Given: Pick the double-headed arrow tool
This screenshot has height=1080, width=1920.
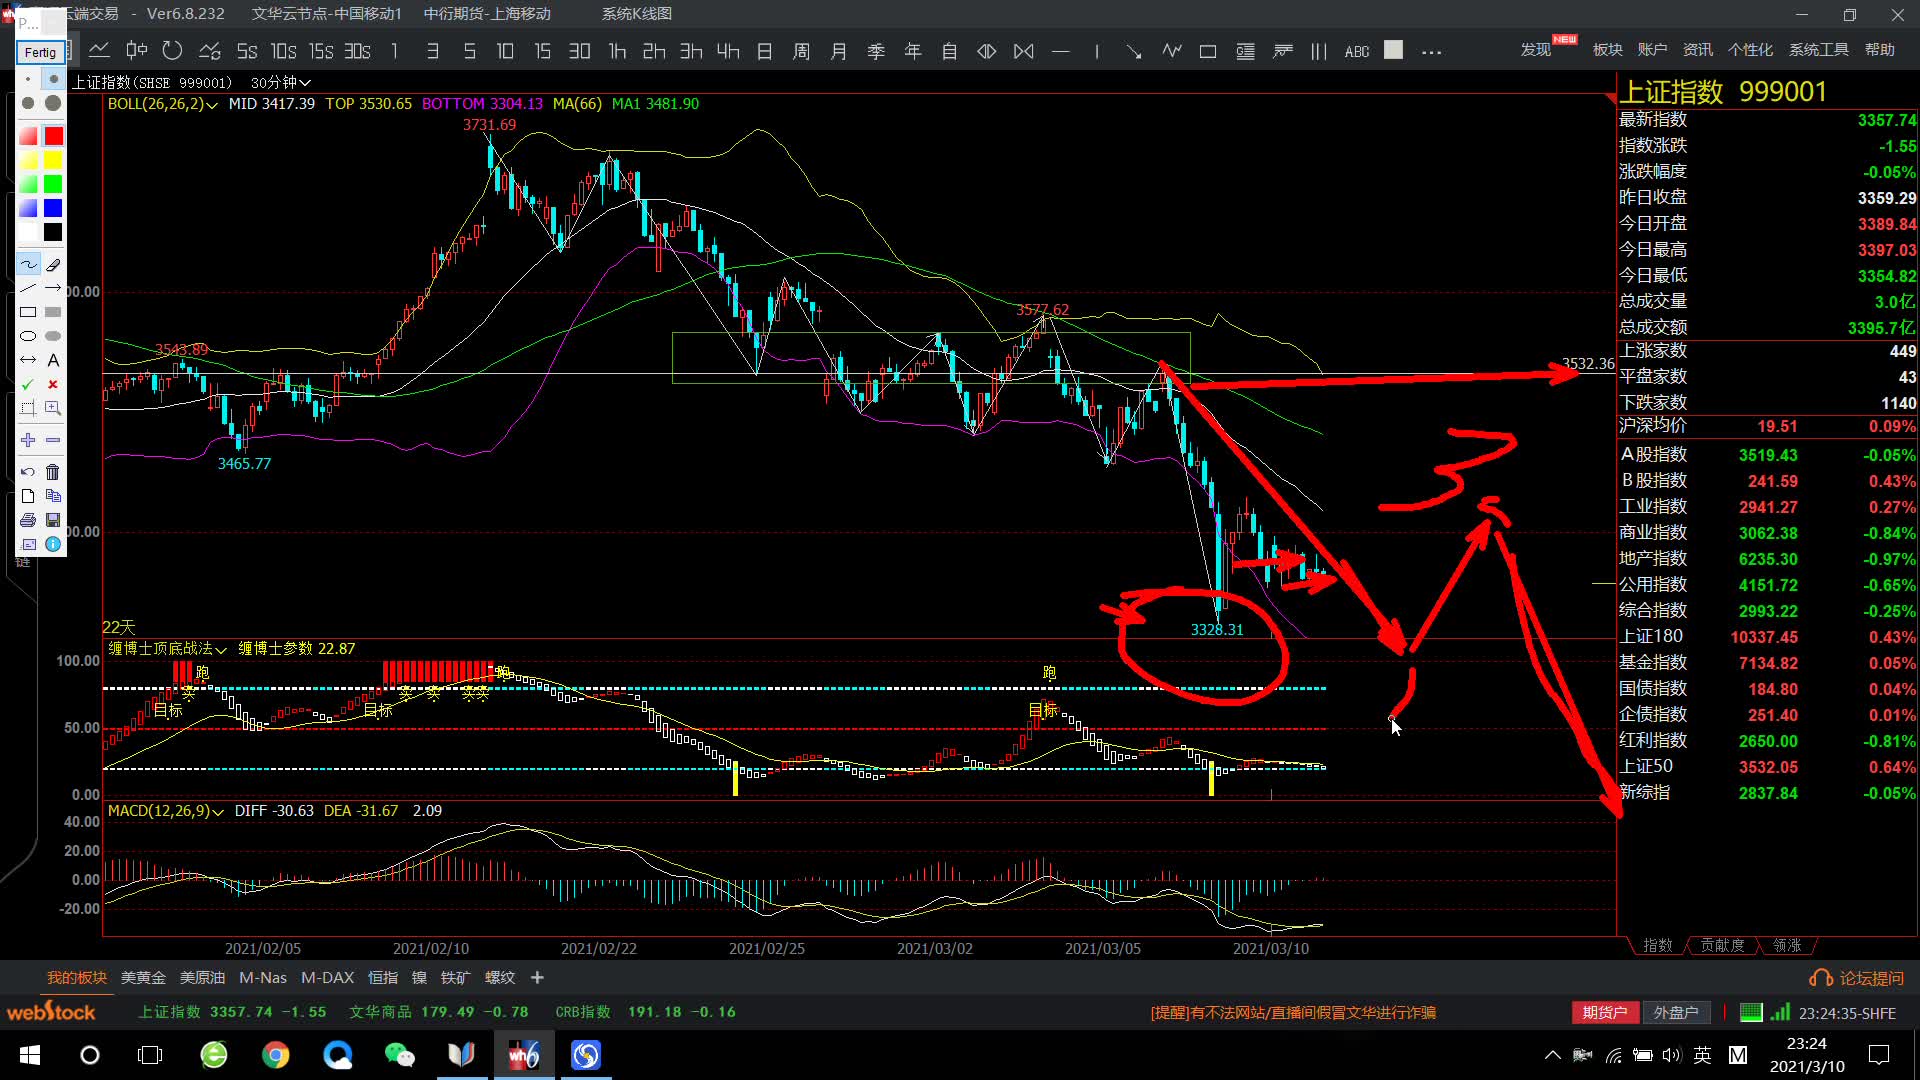Looking at the screenshot, I should (28, 360).
